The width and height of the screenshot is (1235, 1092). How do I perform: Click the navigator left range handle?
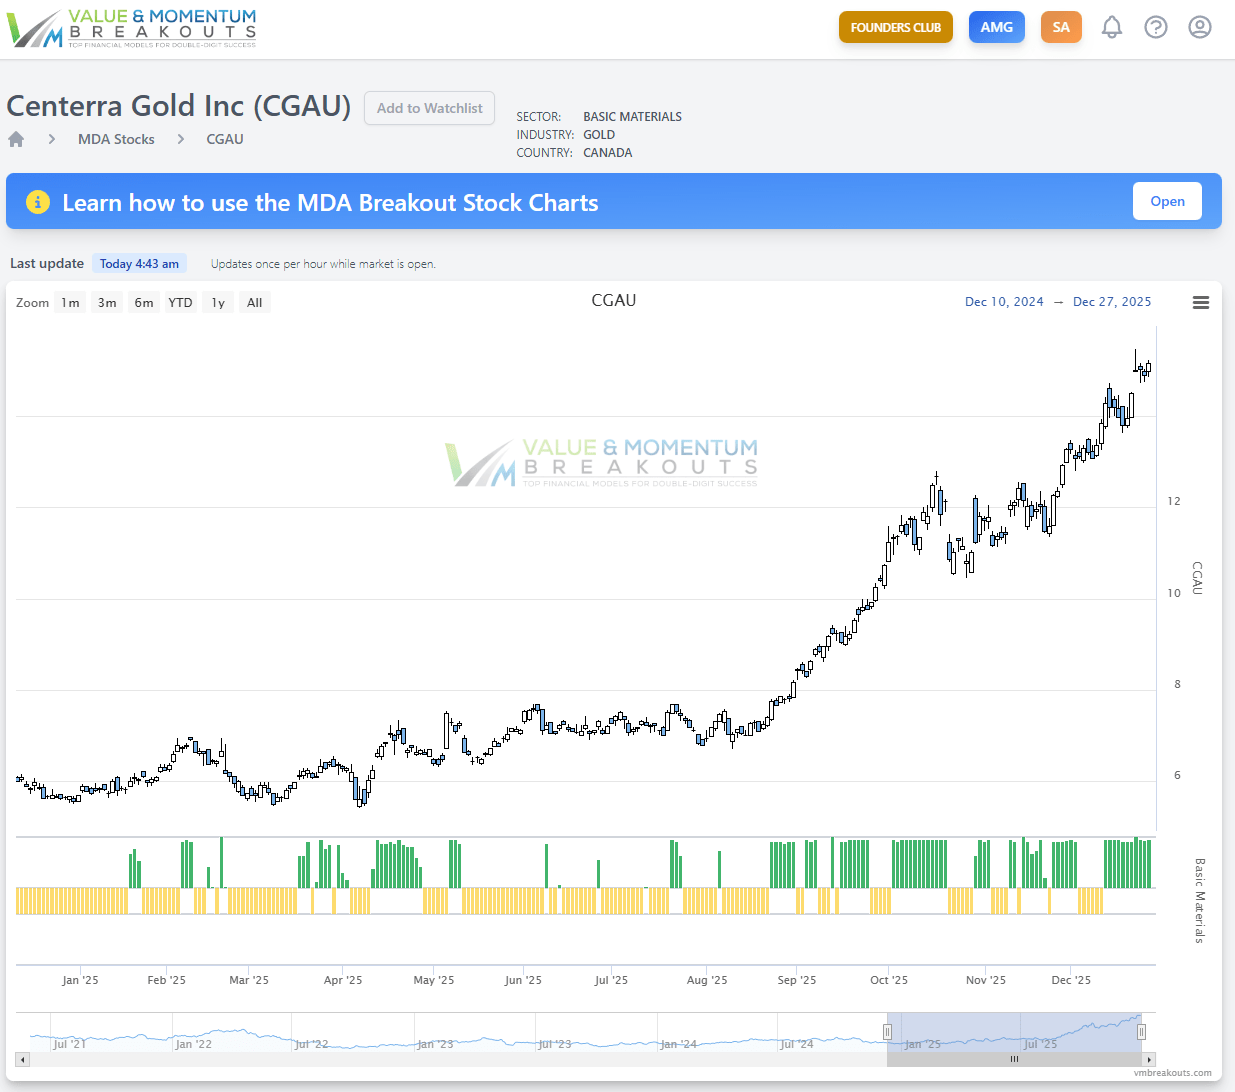887,1031
